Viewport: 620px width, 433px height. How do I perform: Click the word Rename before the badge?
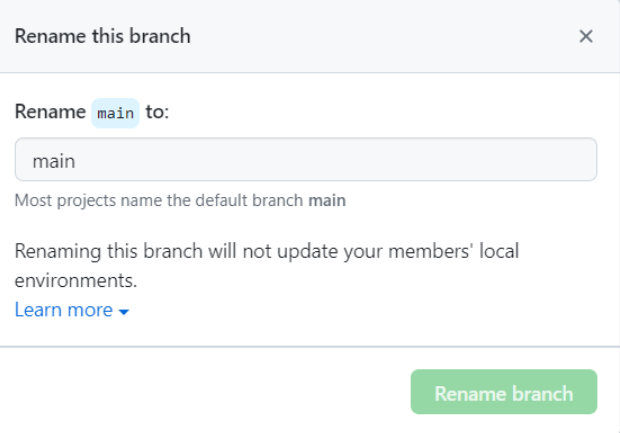pyautogui.click(x=50, y=112)
